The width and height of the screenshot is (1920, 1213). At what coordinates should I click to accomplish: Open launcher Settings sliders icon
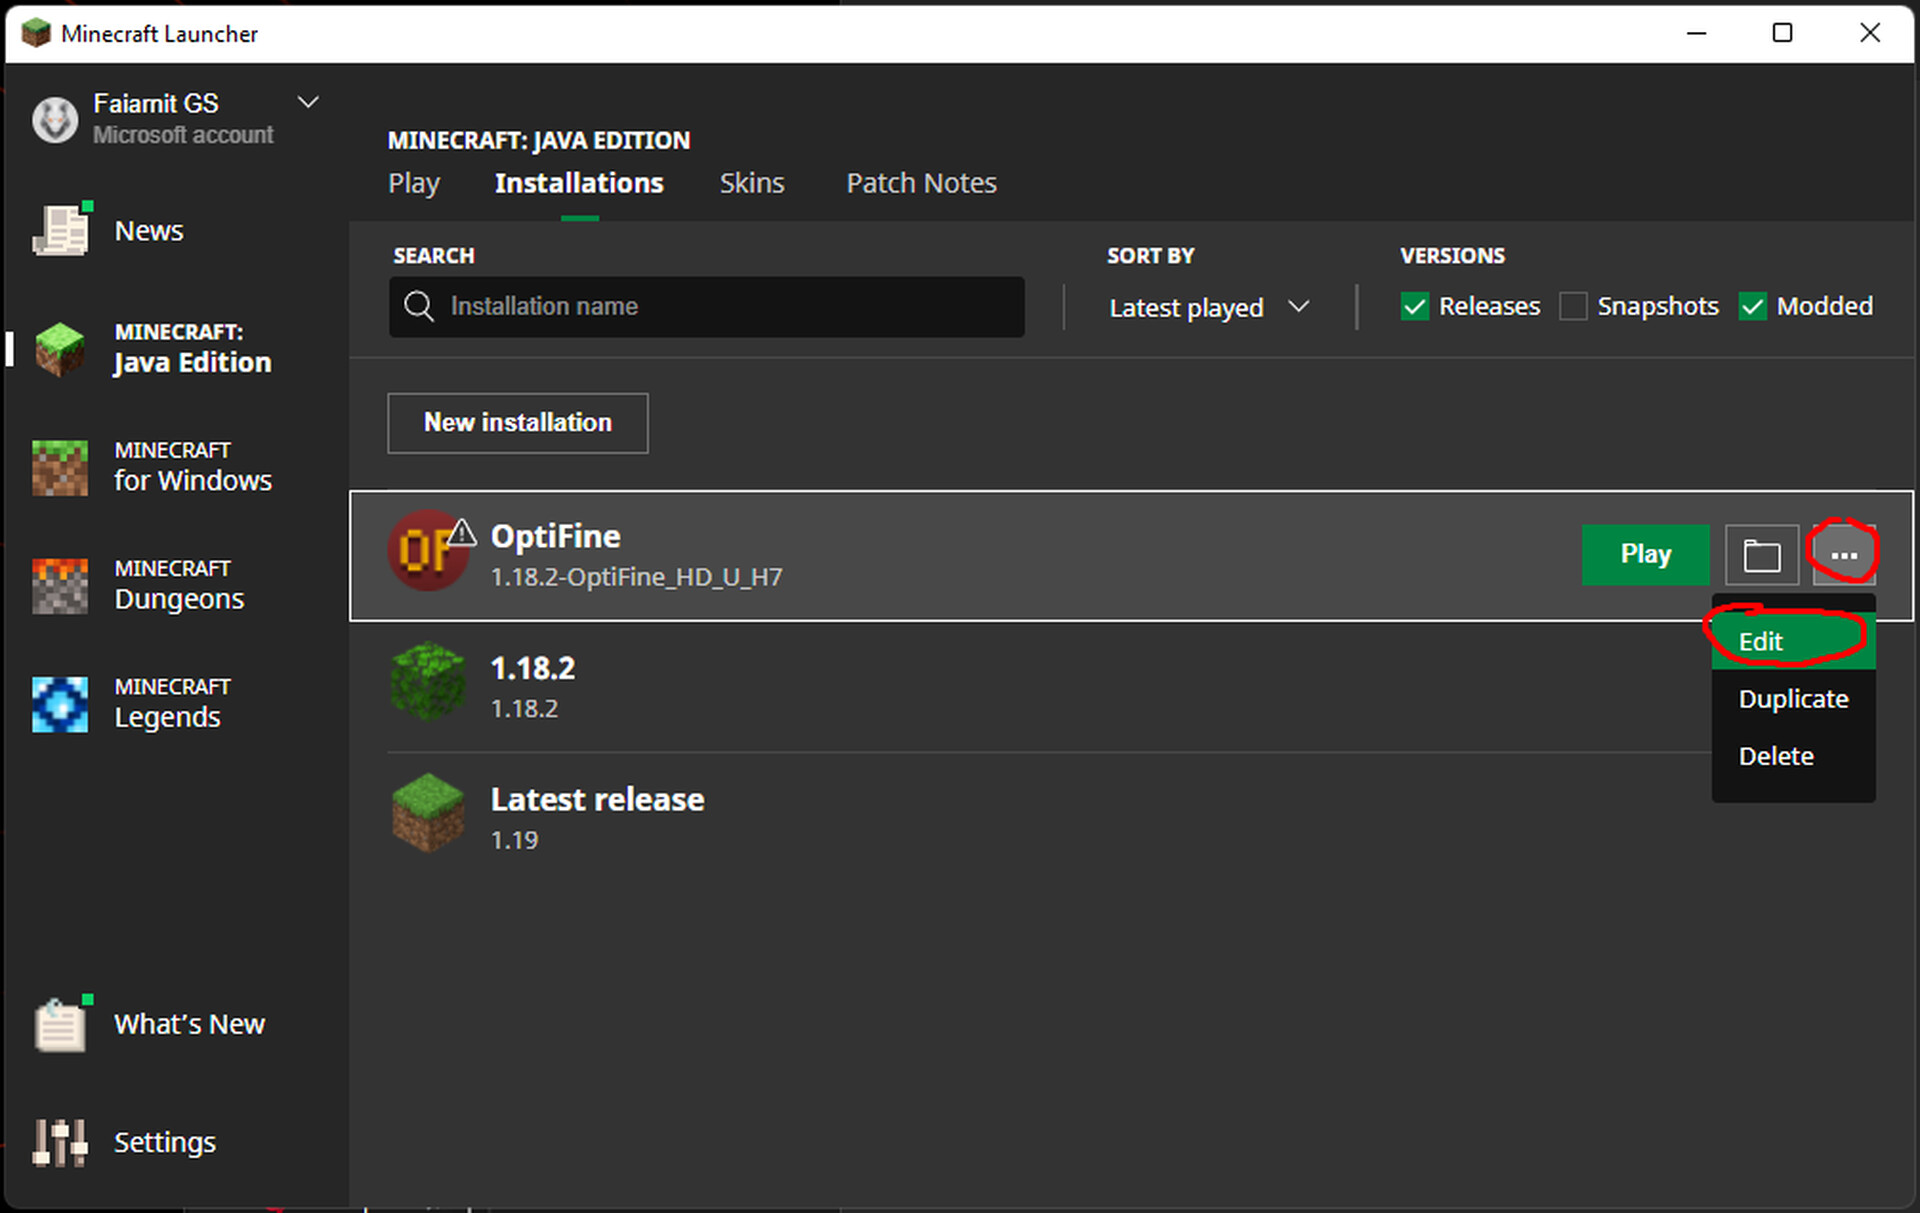point(59,1142)
